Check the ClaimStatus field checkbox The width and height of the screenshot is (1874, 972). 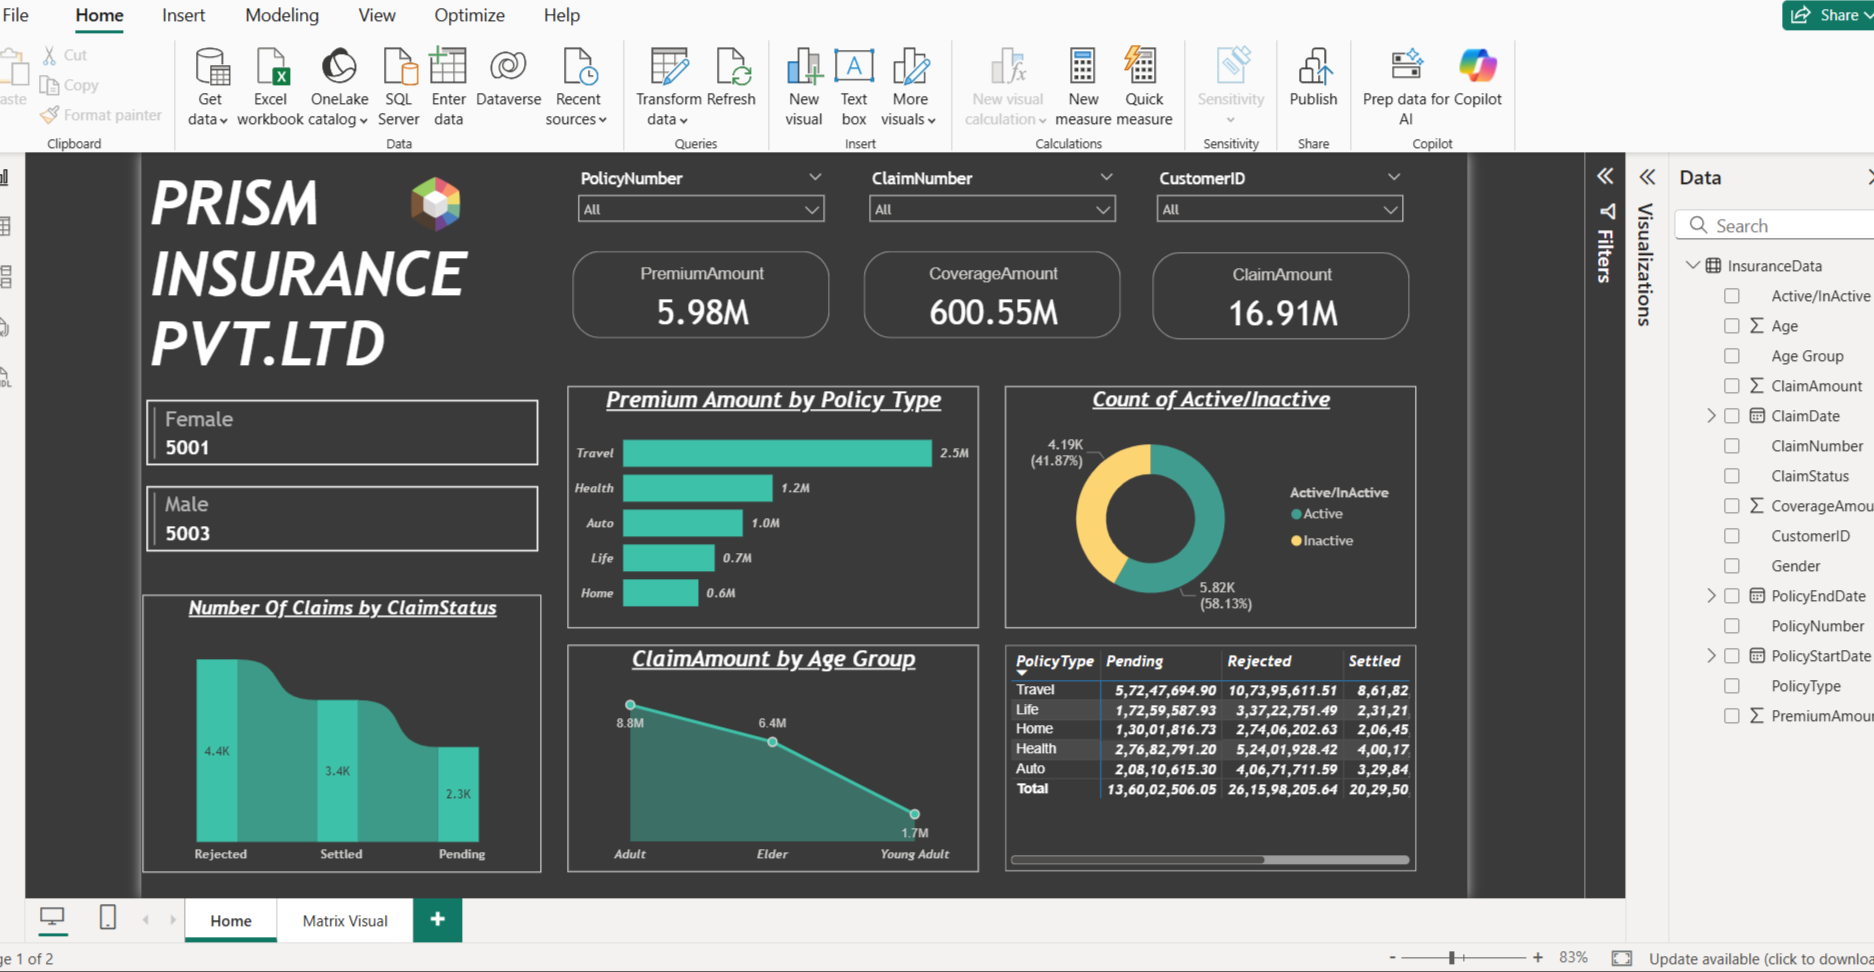point(1732,476)
